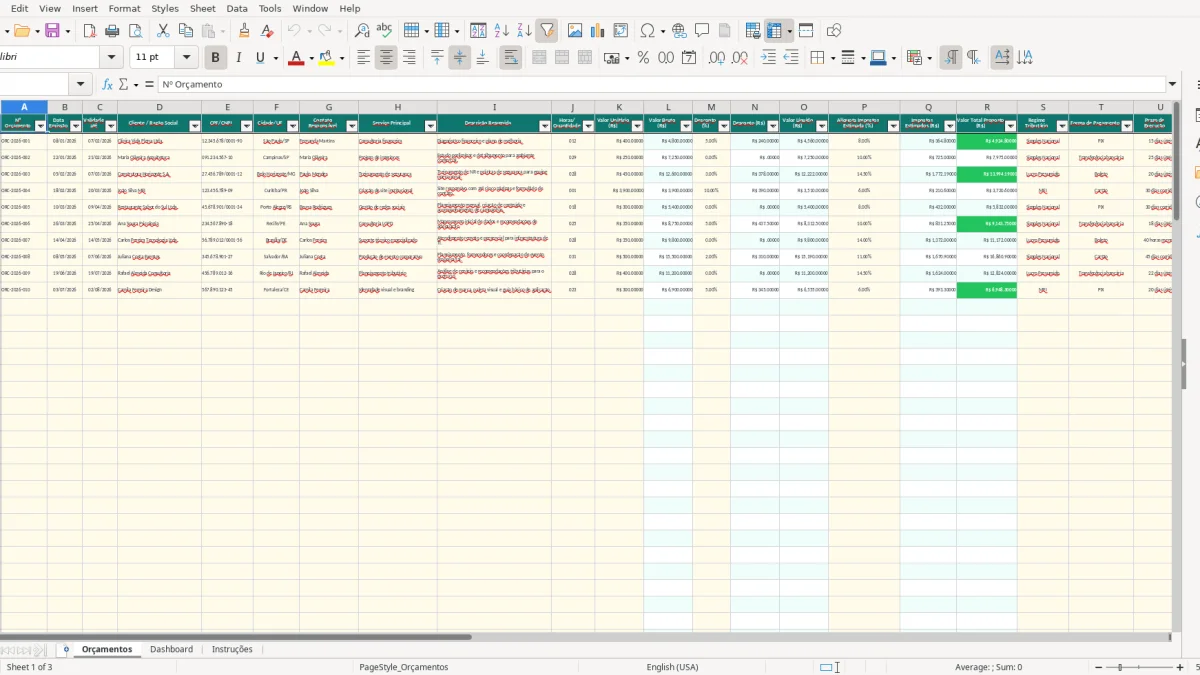Switch to the Instruções sheet tab

point(232,649)
